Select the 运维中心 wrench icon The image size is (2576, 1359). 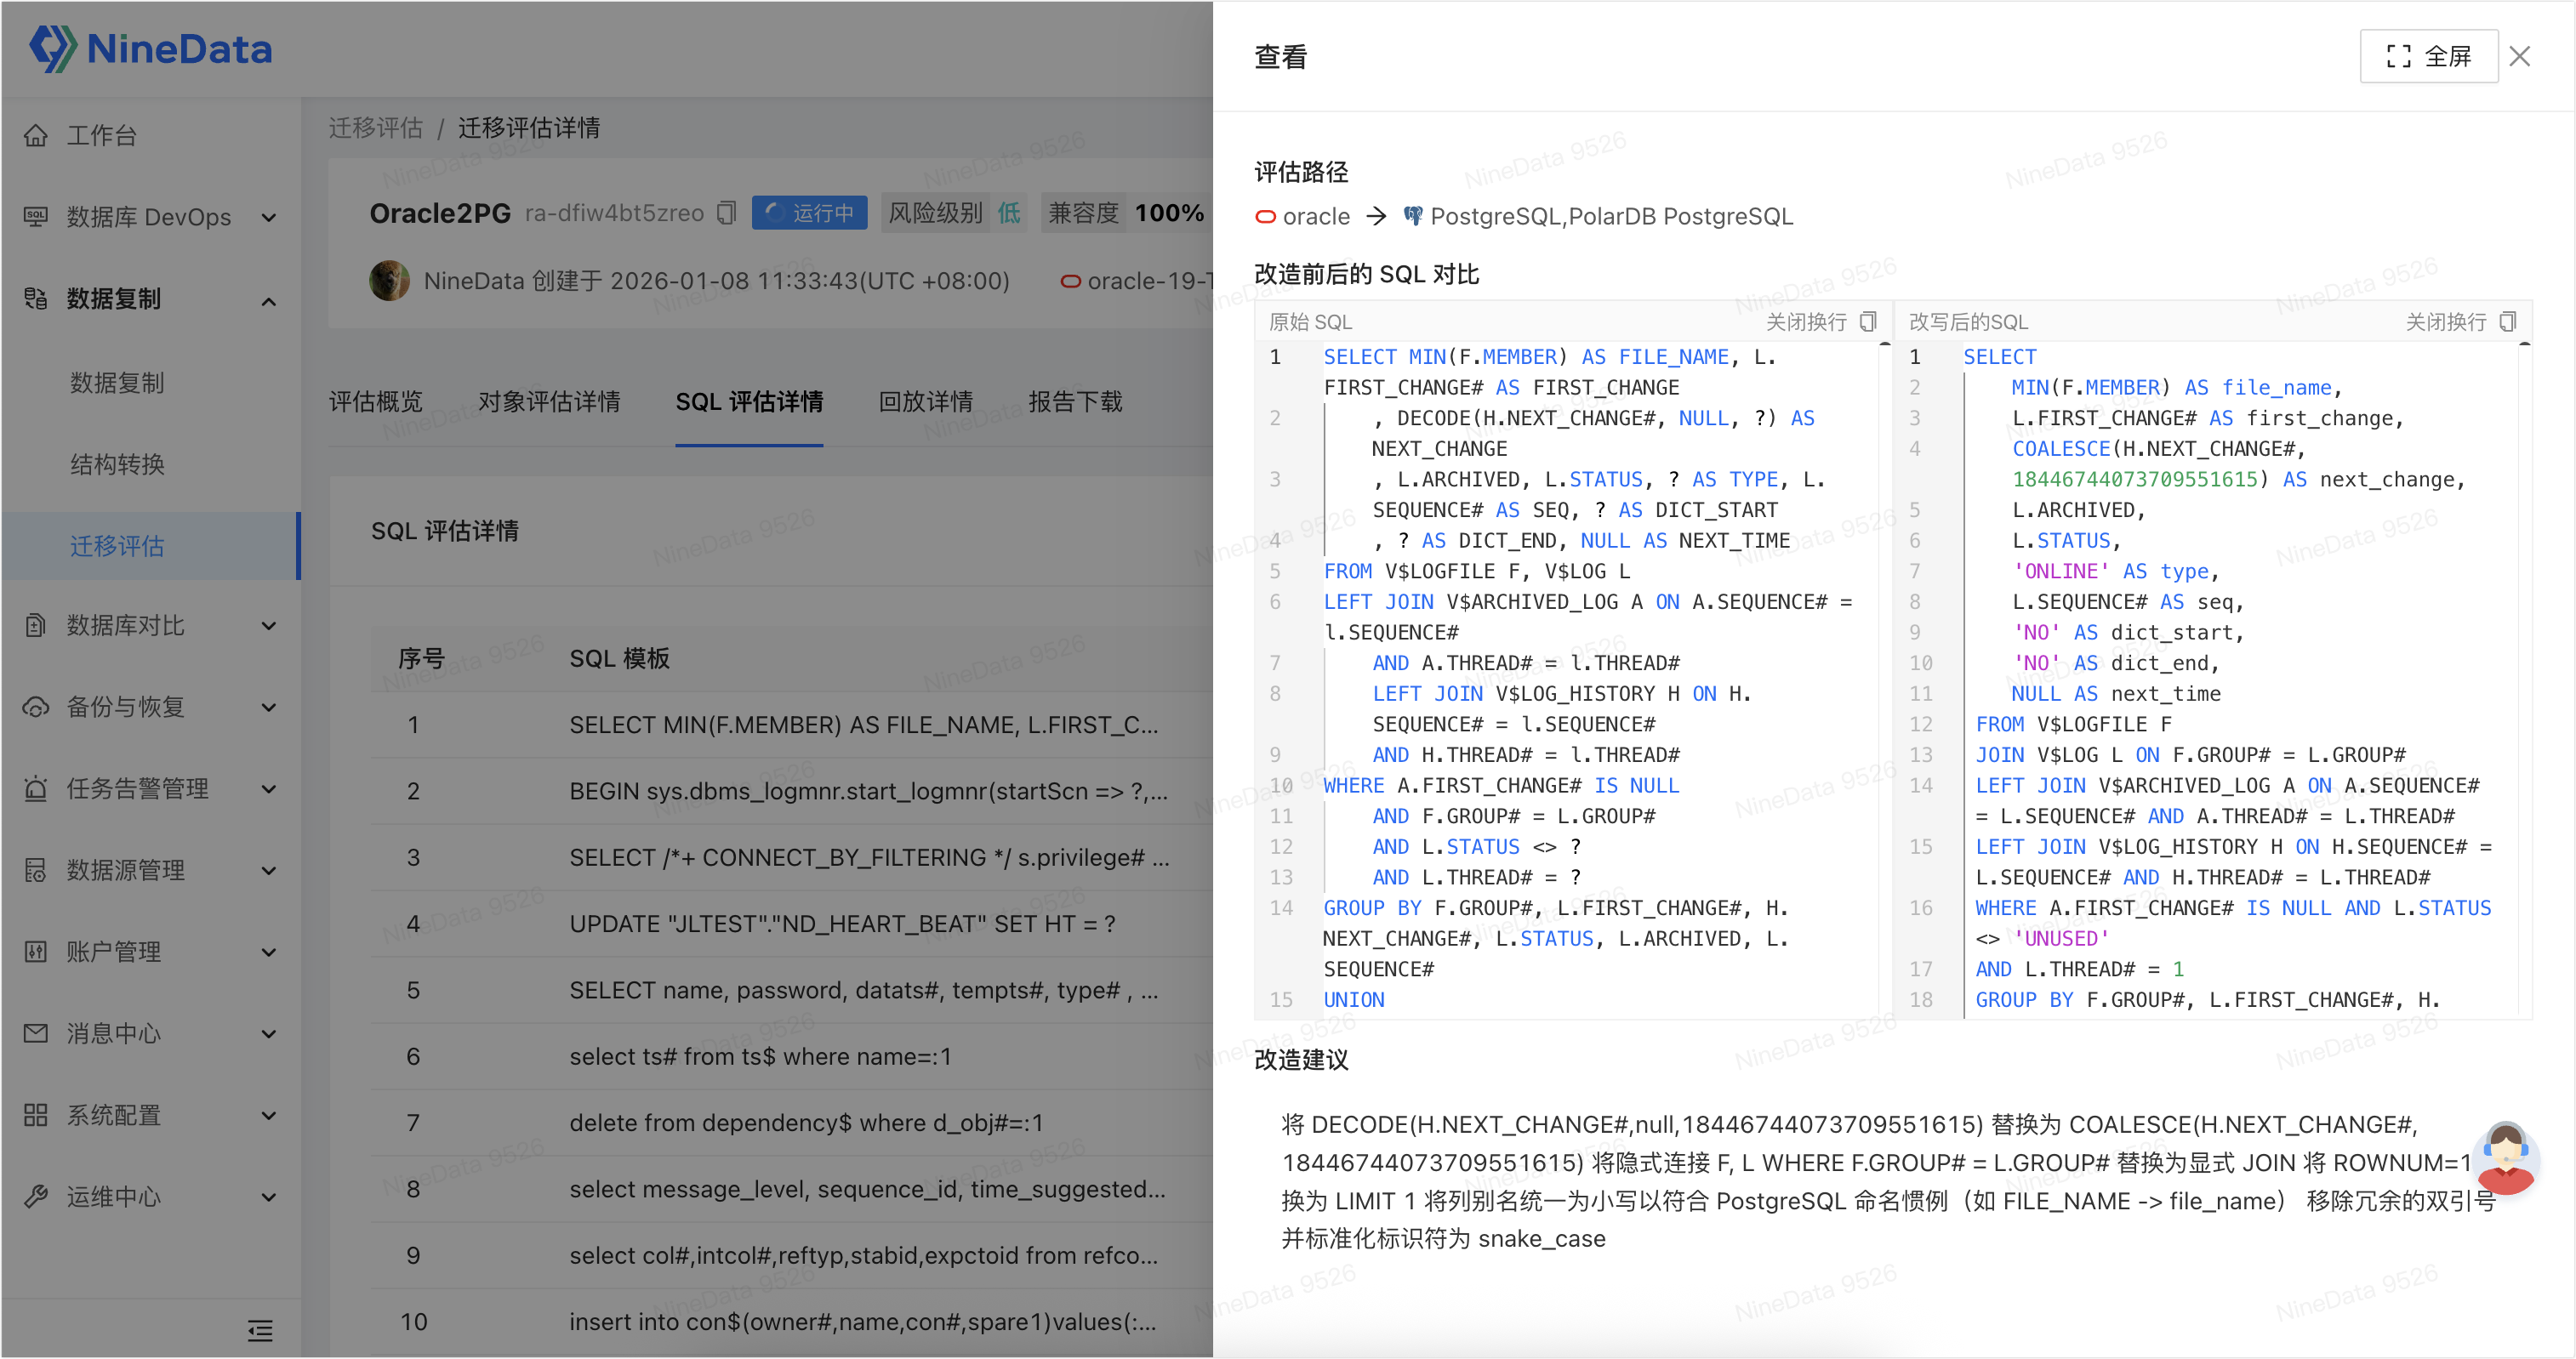click(35, 1196)
